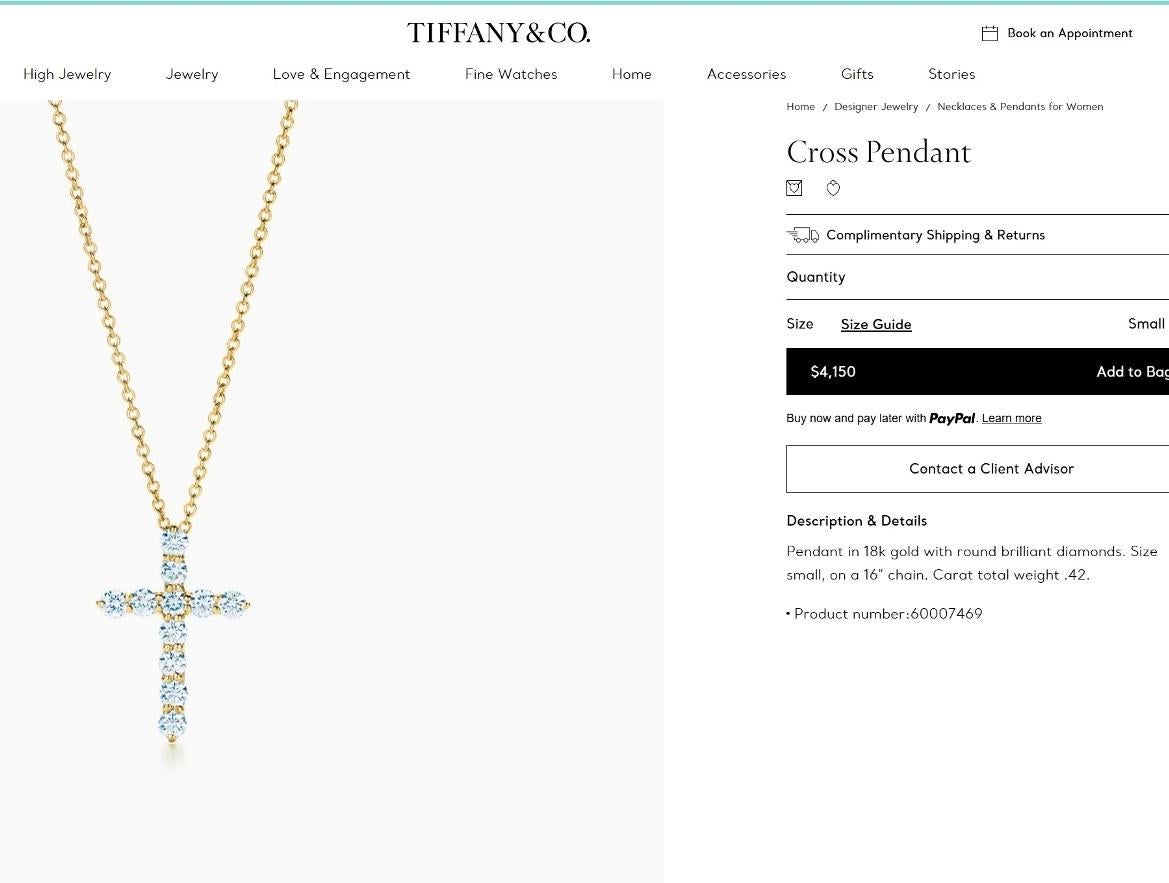Open the High Jewelry menu

[x=67, y=74]
